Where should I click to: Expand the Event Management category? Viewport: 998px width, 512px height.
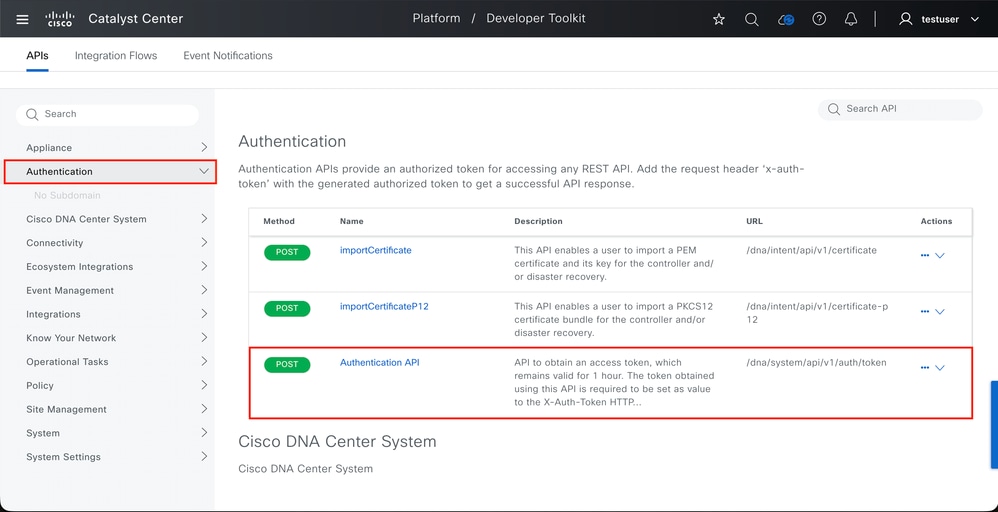(x=204, y=290)
